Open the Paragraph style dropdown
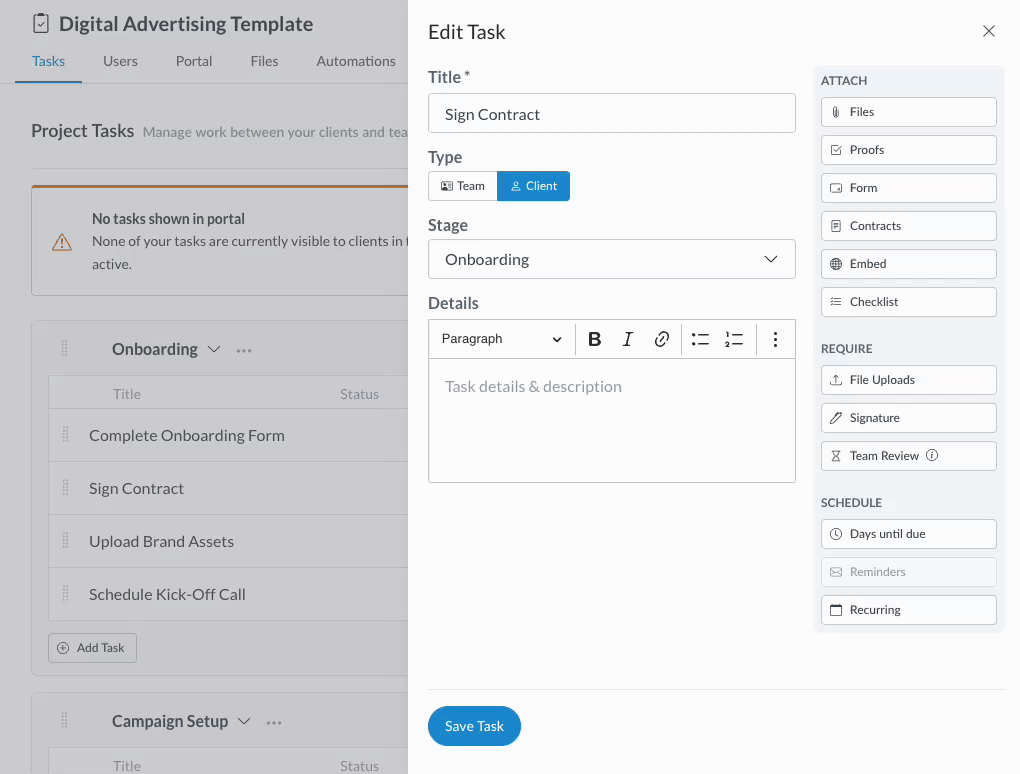This screenshot has height=774, width=1020. tap(501, 339)
